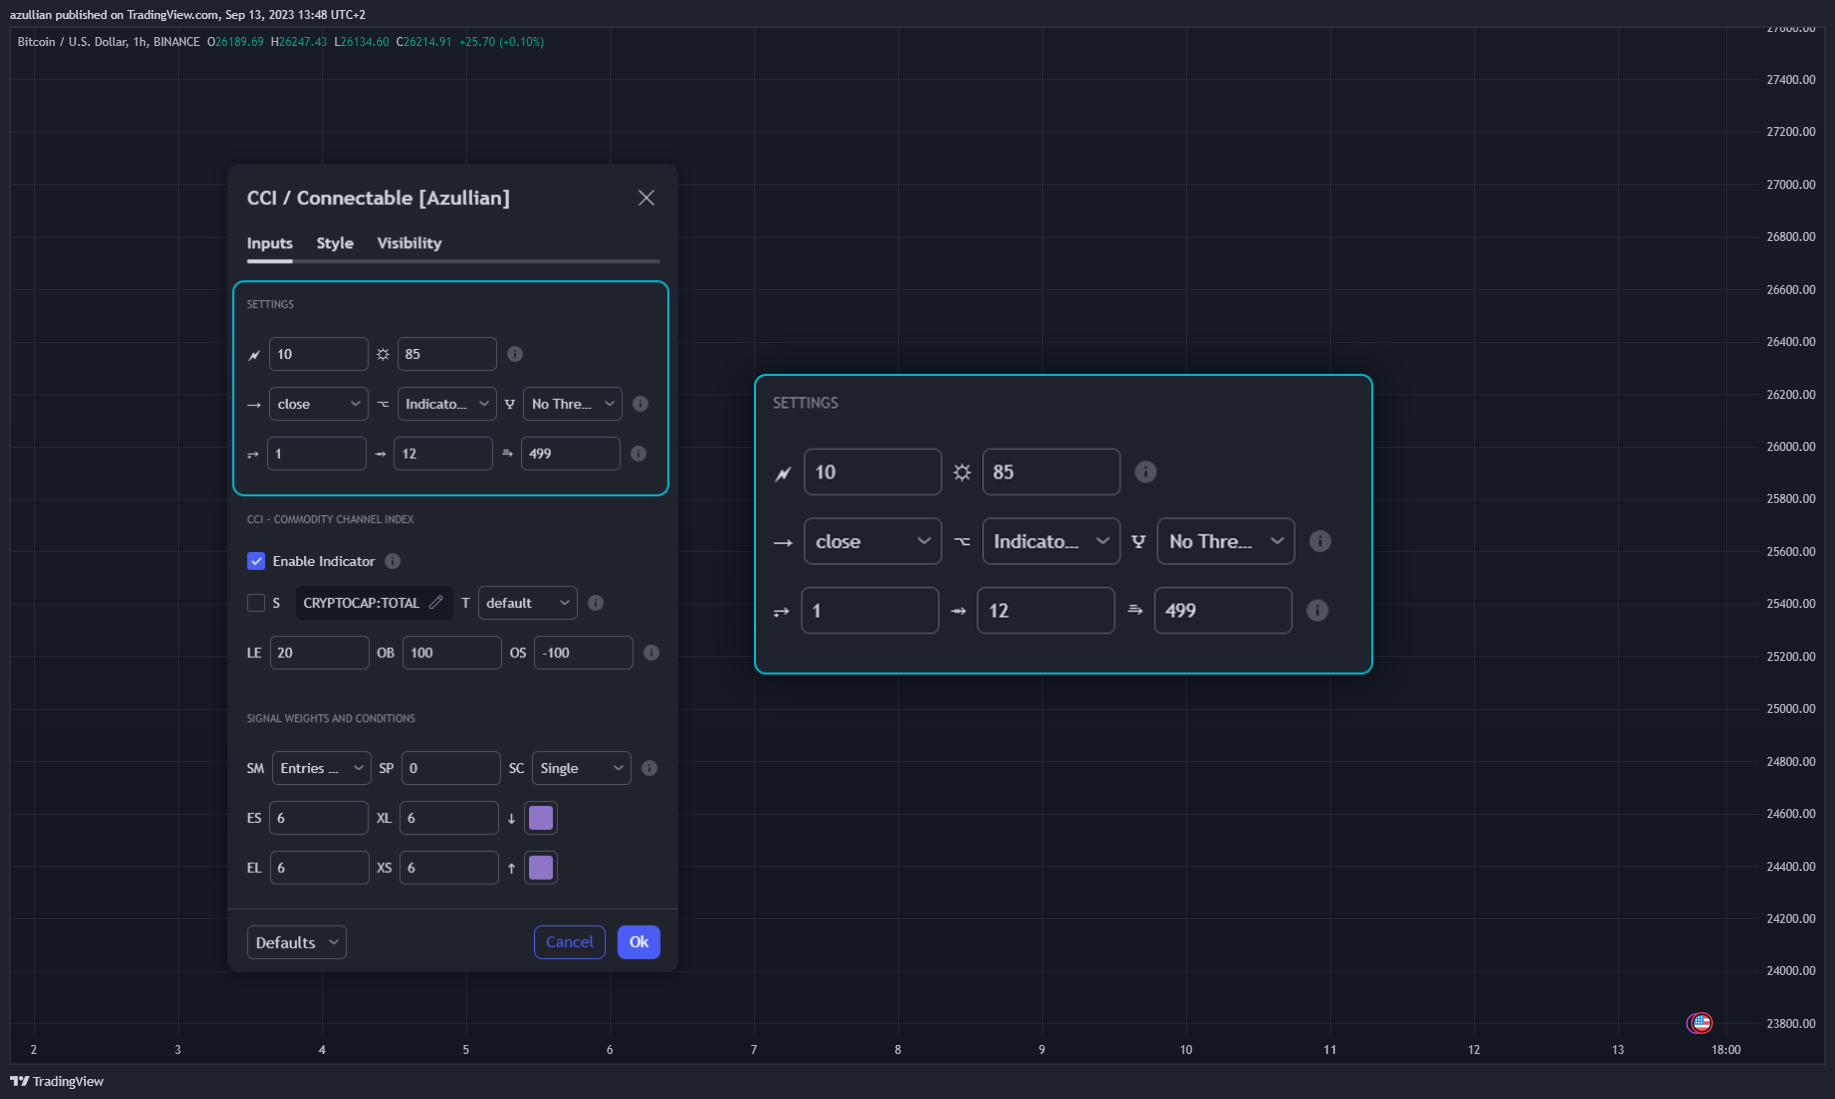The height and width of the screenshot is (1099, 1835).
Task: Show info tooltip for Enable Indicator
Action: 393,561
